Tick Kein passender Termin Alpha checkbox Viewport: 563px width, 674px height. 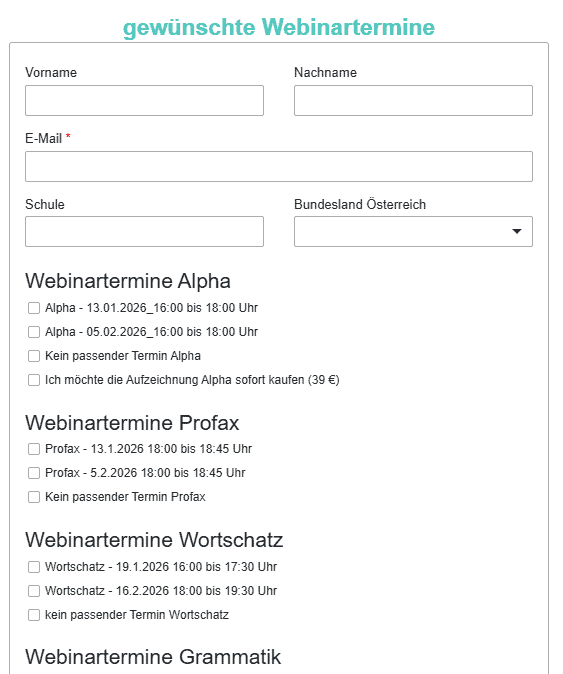[34, 356]
